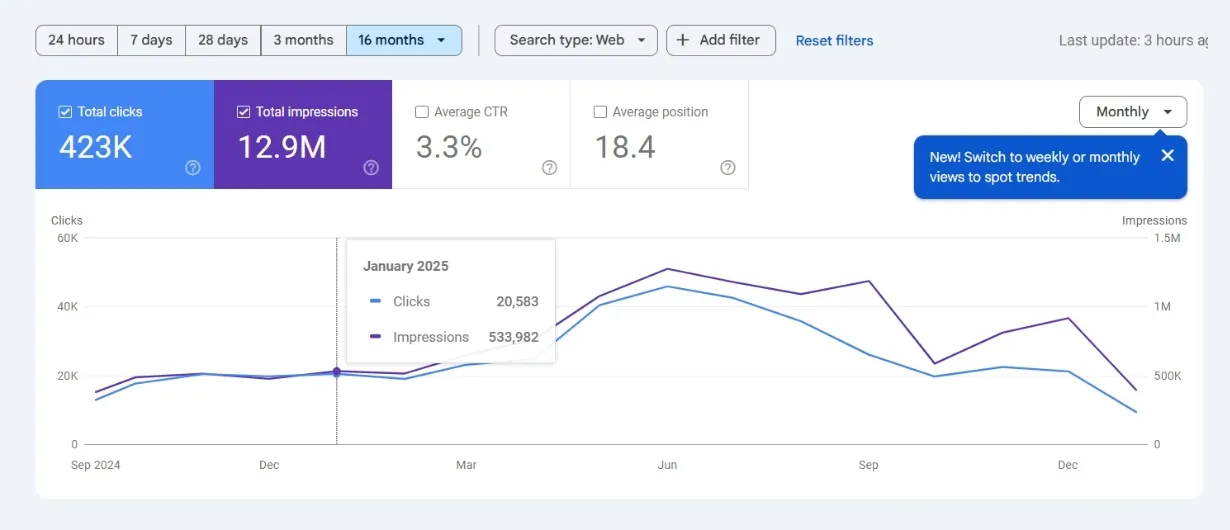Select the 3 months range
Viewport: 1230px width, 530px height.
pos(303,40)
